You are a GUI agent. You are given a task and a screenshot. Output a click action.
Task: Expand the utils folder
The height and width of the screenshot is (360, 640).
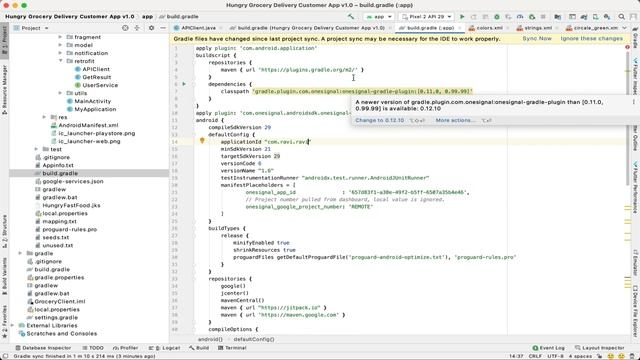tap(60, 93)
